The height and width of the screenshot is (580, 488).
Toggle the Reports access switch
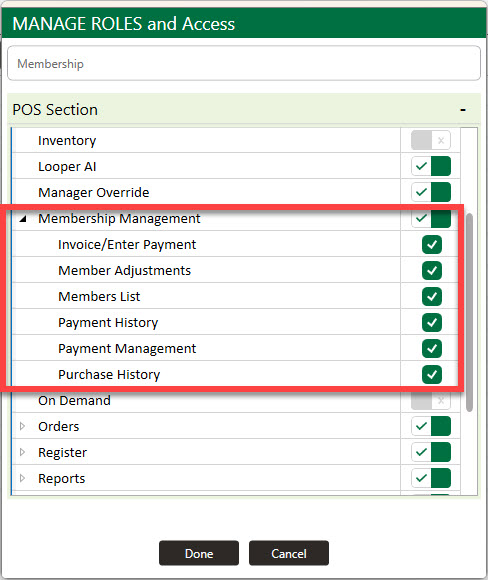(x=431, y=478)
